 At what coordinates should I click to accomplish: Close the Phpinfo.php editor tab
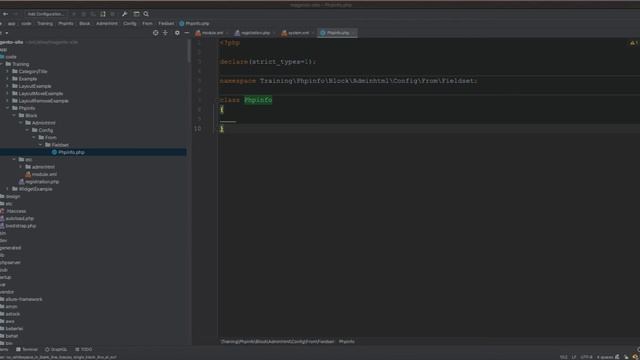[x=353, y=33]
